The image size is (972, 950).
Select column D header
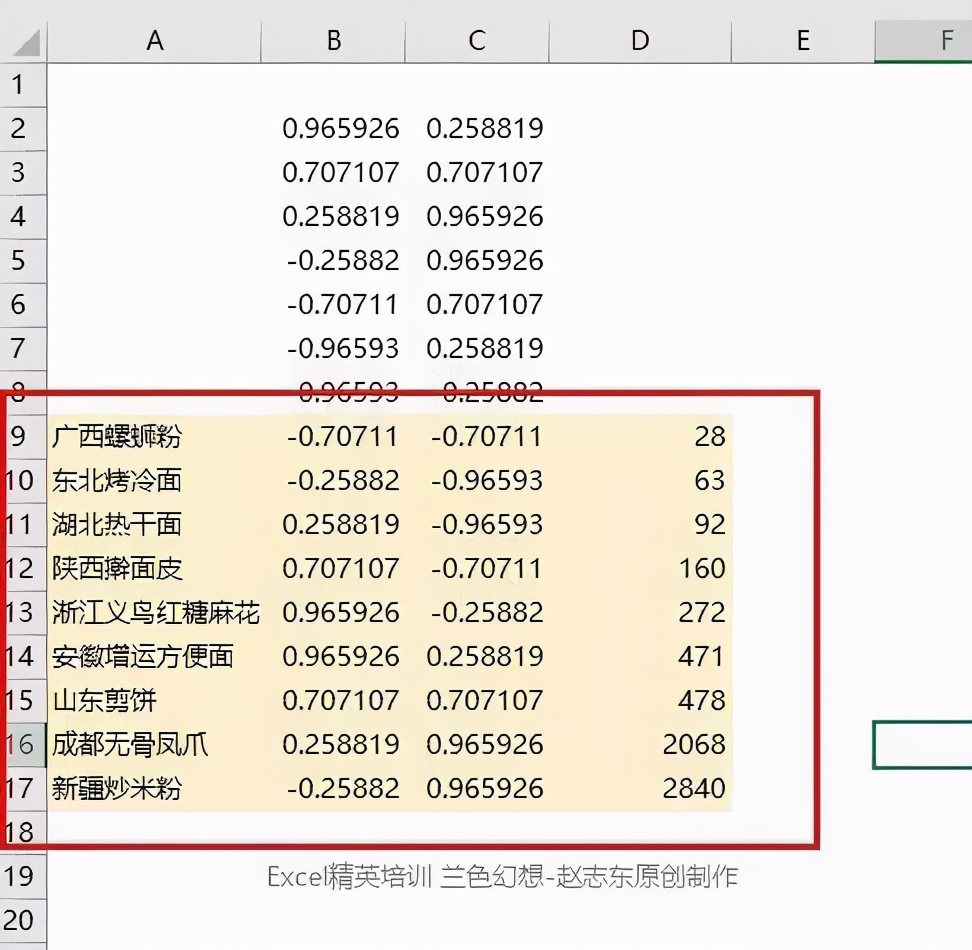640,40
